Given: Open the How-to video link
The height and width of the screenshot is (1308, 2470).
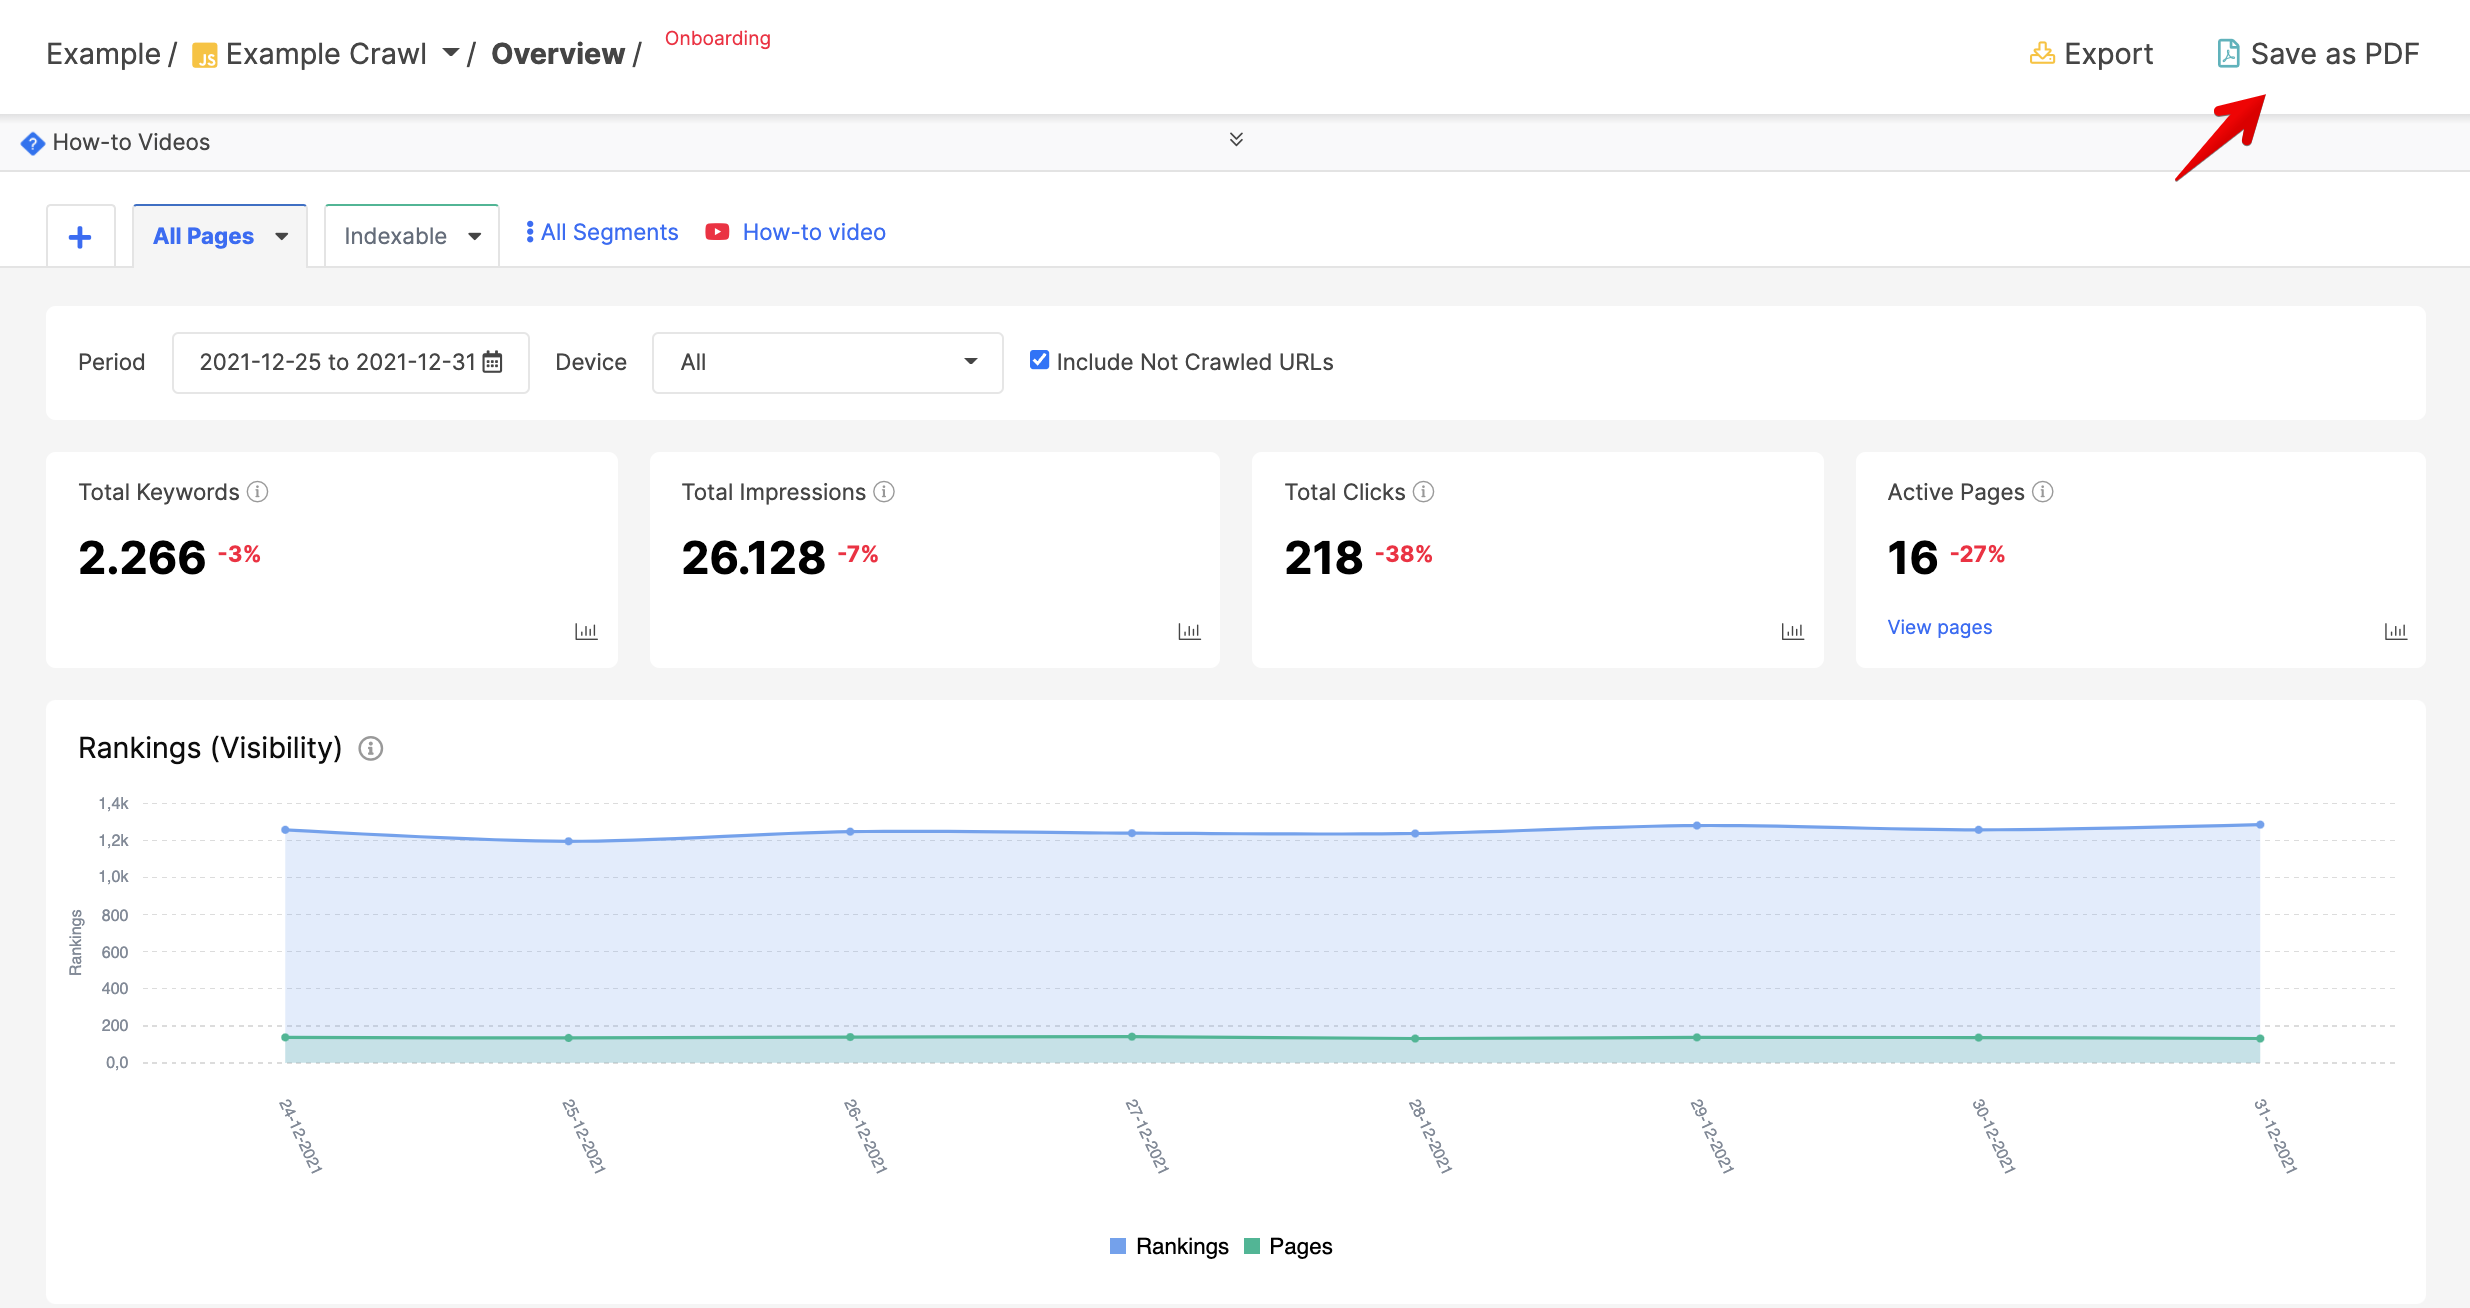Looking at the screenshot, I should [814, 232].
